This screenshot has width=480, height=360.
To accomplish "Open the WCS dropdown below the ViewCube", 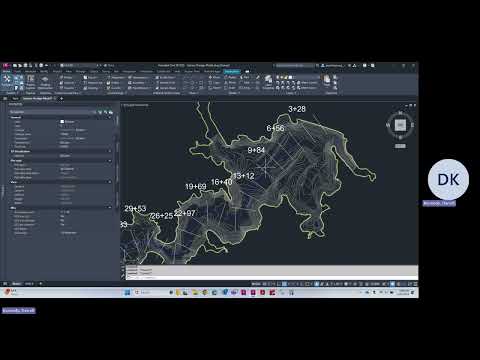I will [400, 146].
